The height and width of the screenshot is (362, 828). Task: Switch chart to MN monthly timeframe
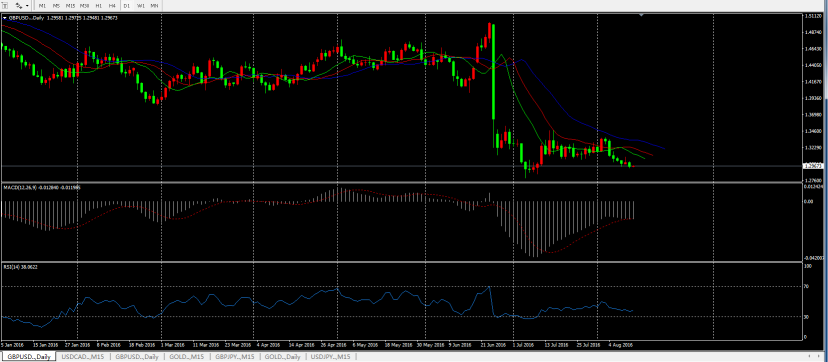tap(154, 5)
